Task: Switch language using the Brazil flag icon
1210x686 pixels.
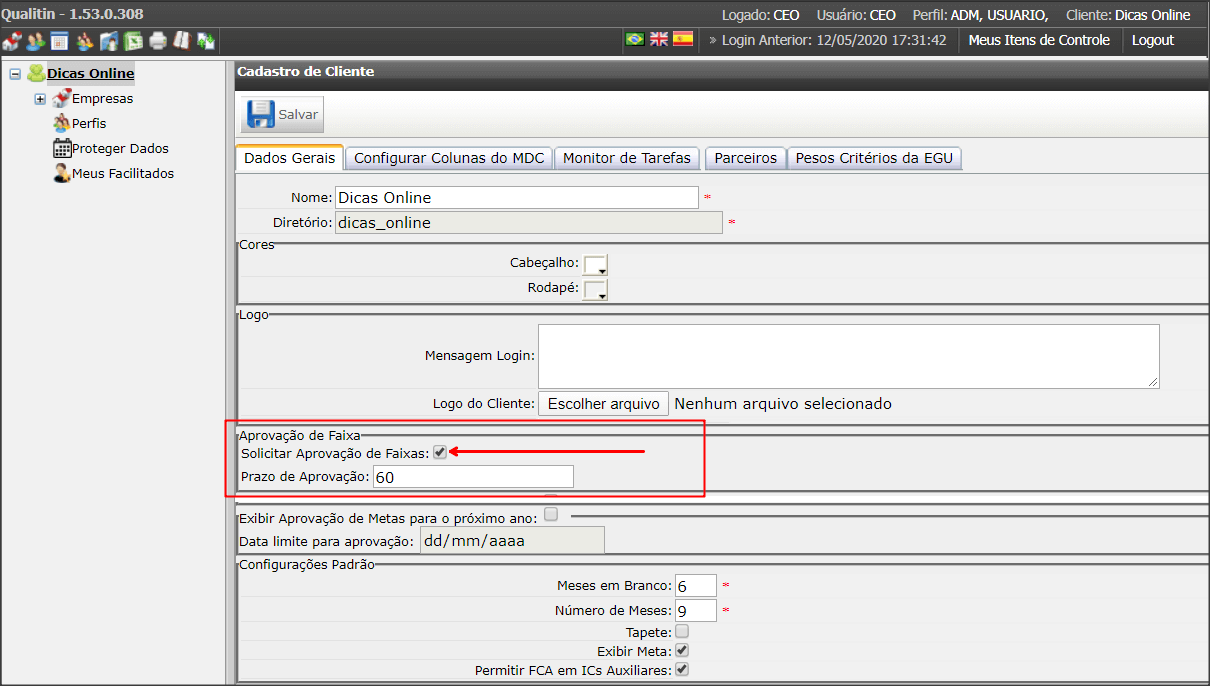Action: [634, 39]
